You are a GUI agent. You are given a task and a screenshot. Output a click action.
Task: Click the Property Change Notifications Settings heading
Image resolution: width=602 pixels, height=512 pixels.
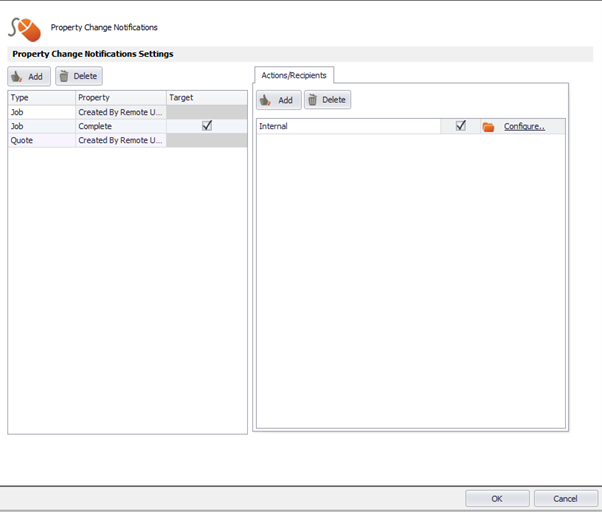tap(93, 54)
